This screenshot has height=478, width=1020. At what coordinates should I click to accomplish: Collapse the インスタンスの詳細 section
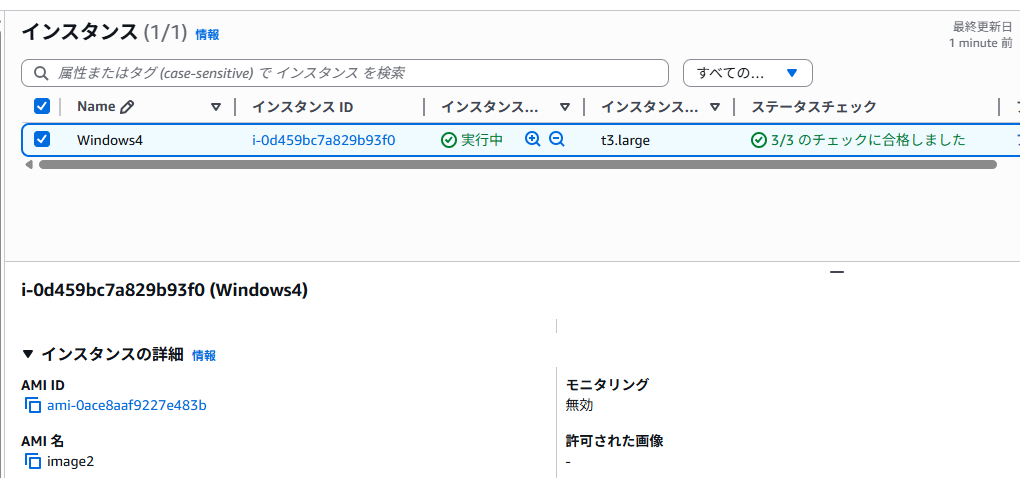click(x=27, y=354)
